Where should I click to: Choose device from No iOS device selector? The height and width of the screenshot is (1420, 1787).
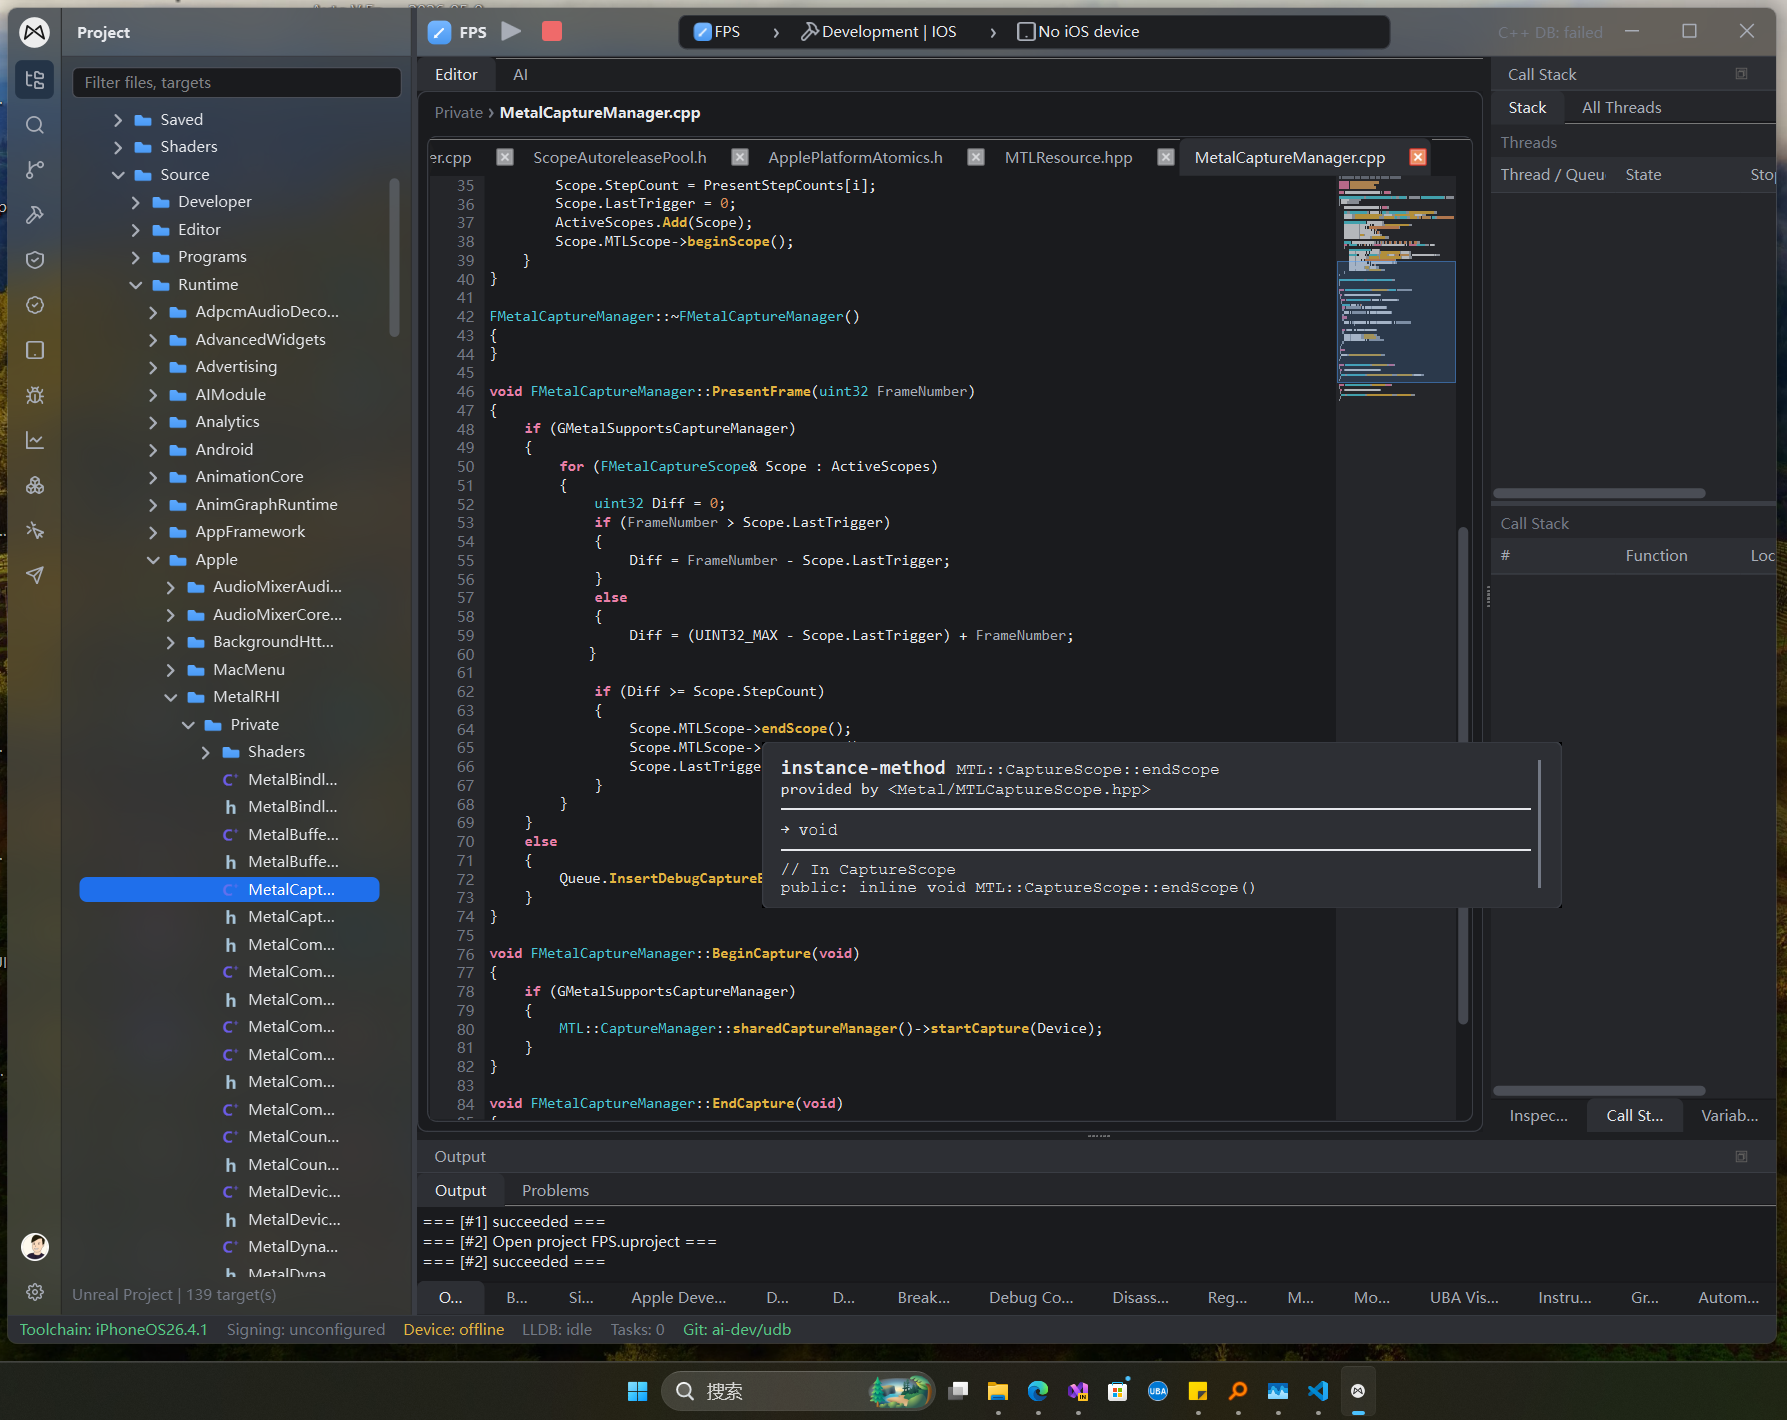(x=1078, y=32)
